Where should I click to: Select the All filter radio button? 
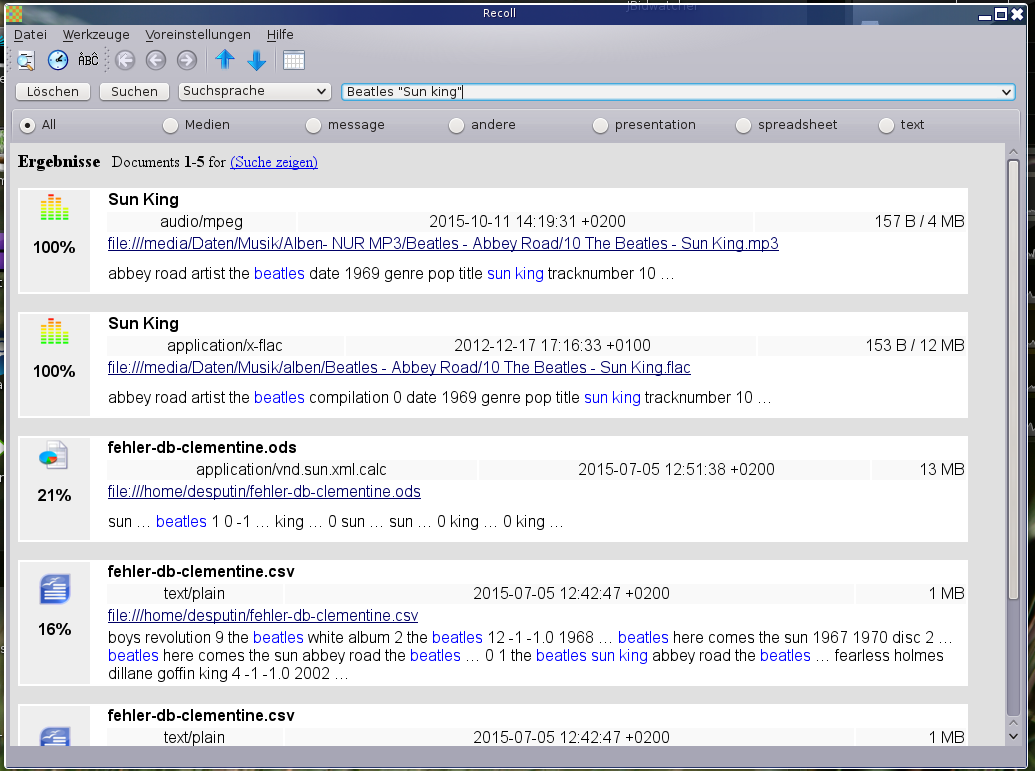(28, 125)
